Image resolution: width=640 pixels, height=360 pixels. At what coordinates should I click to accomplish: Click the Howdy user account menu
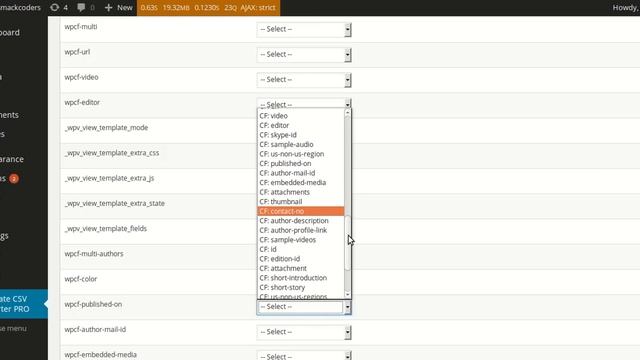tap(626, 7)
